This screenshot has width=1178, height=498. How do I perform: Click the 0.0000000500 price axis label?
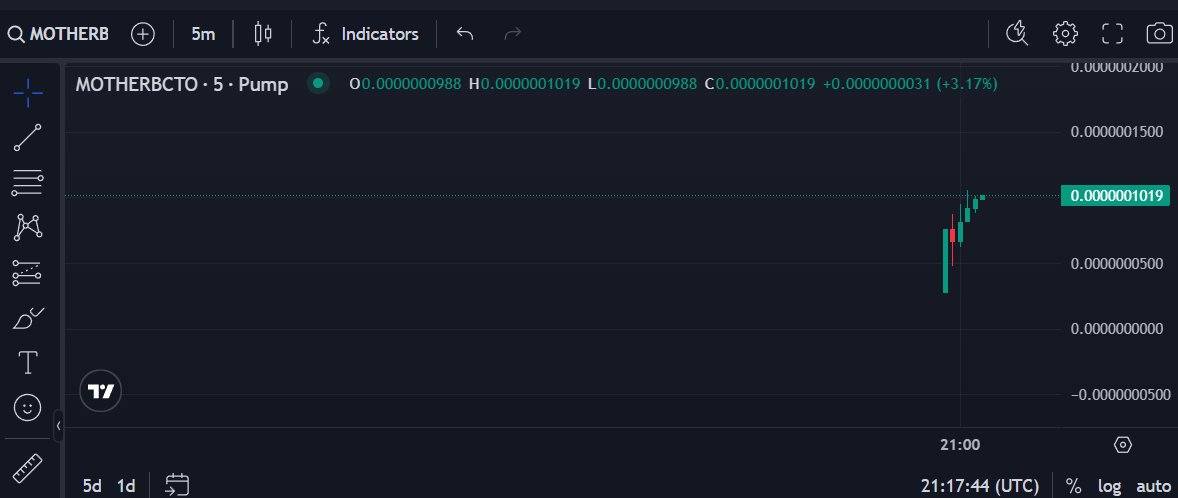coord(1117,264)
